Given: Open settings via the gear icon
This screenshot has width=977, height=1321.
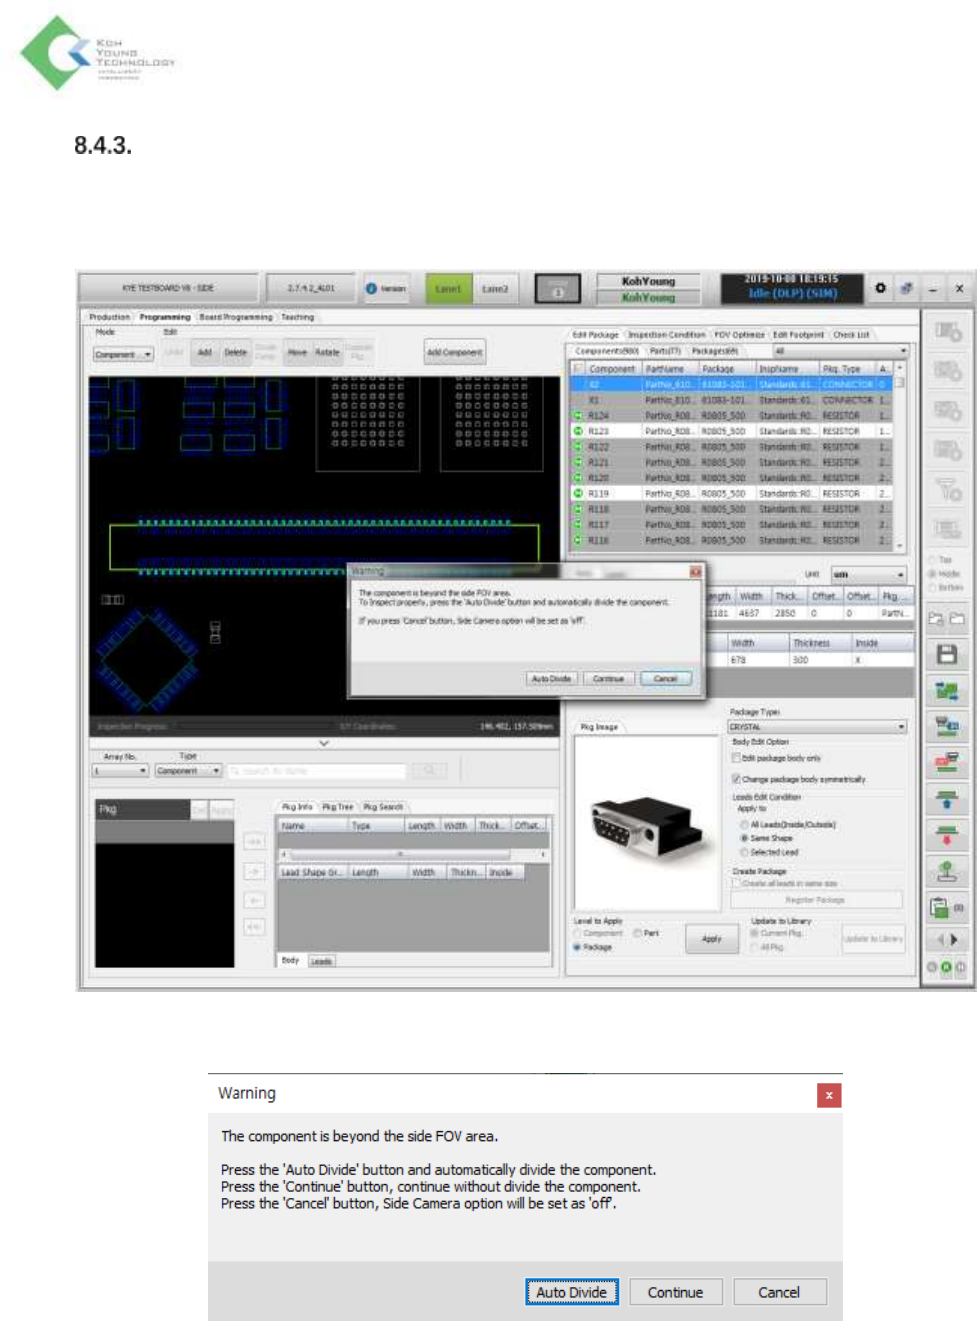Looking at the screenshot, I should [x=880, y=288].
